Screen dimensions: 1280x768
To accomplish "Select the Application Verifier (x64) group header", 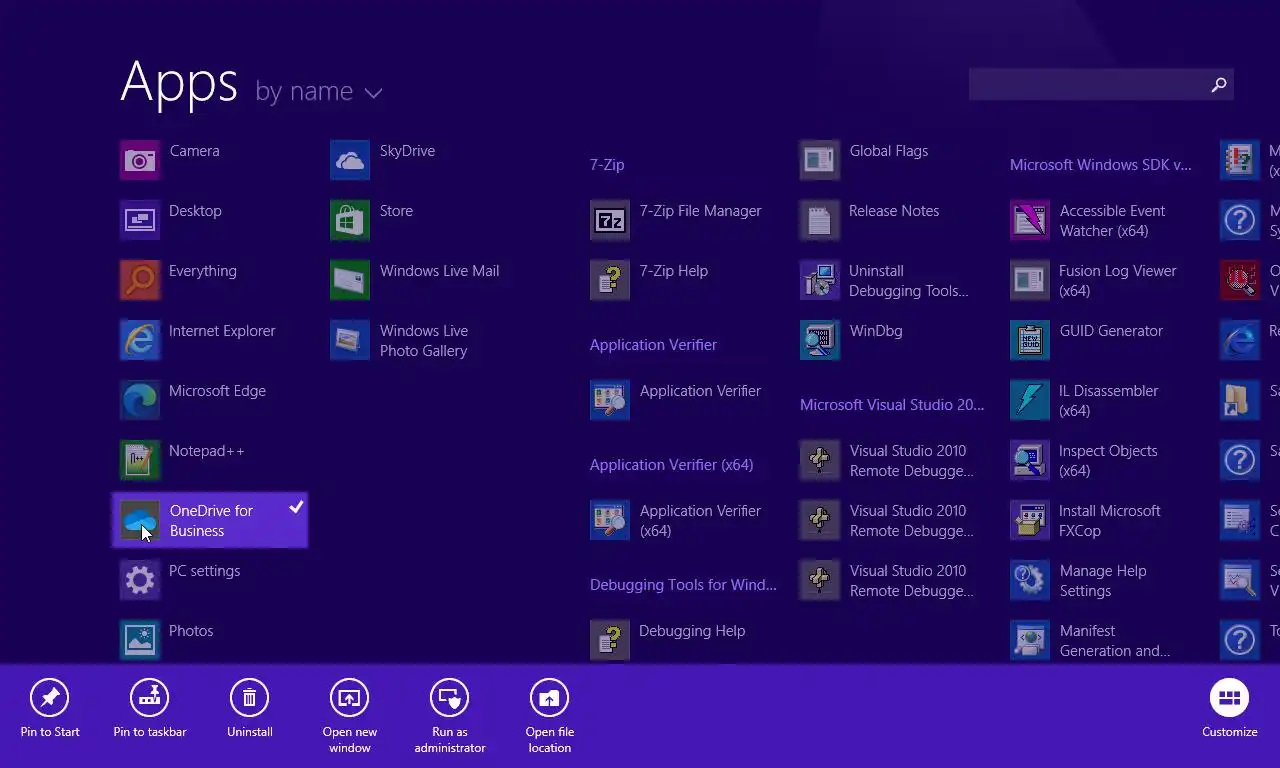I will pyautogui.click(x=671, y=465).
